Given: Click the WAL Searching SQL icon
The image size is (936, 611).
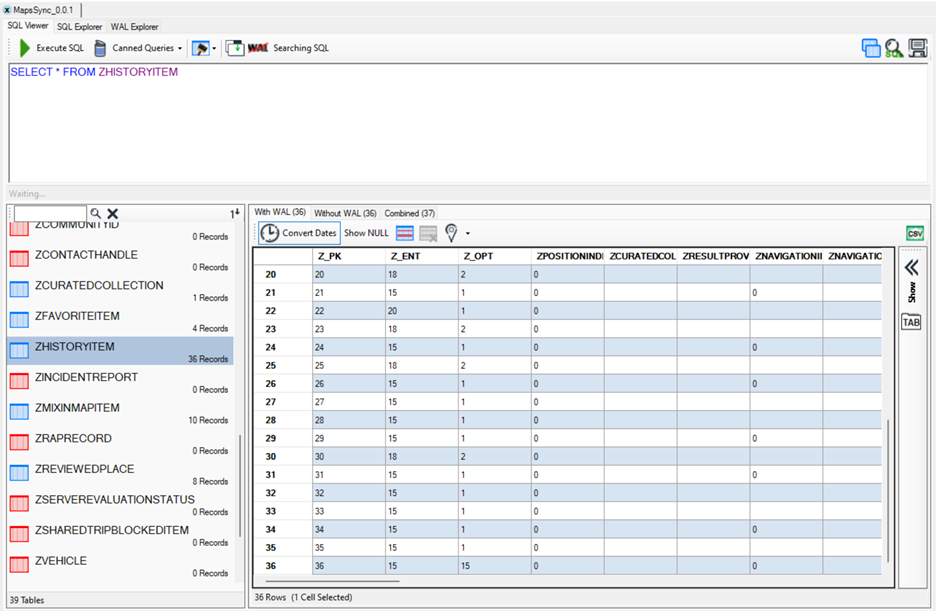Looking at the screenshot, I should [x=258, y=48].
